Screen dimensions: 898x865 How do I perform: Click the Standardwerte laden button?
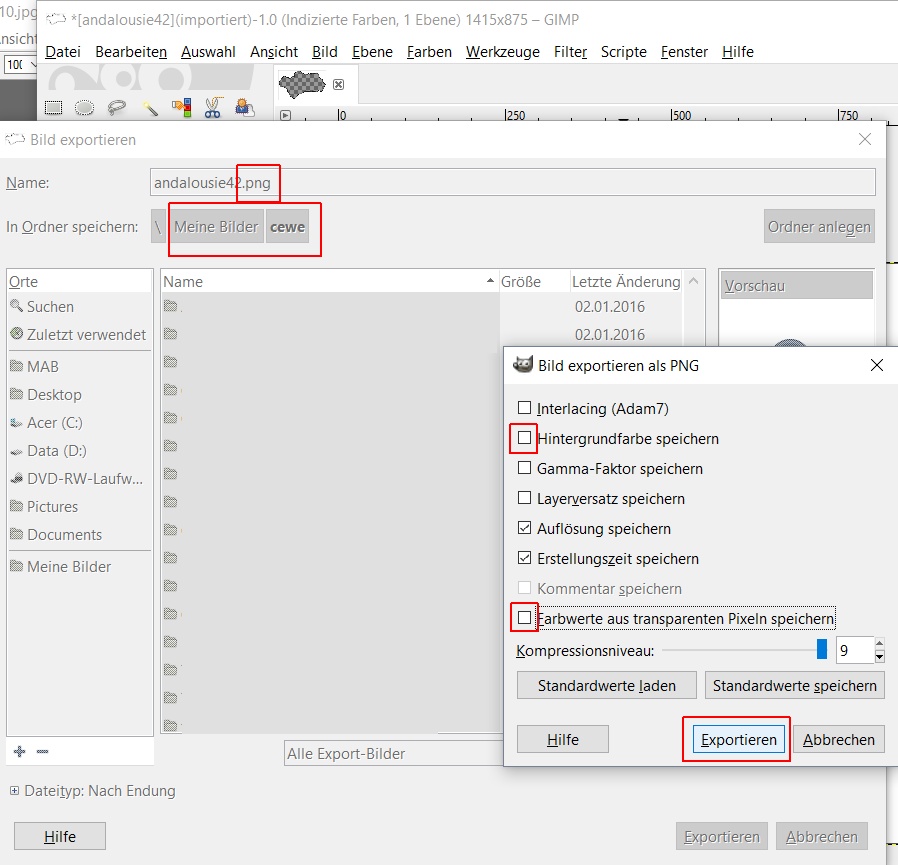click(x=606, y=686)
